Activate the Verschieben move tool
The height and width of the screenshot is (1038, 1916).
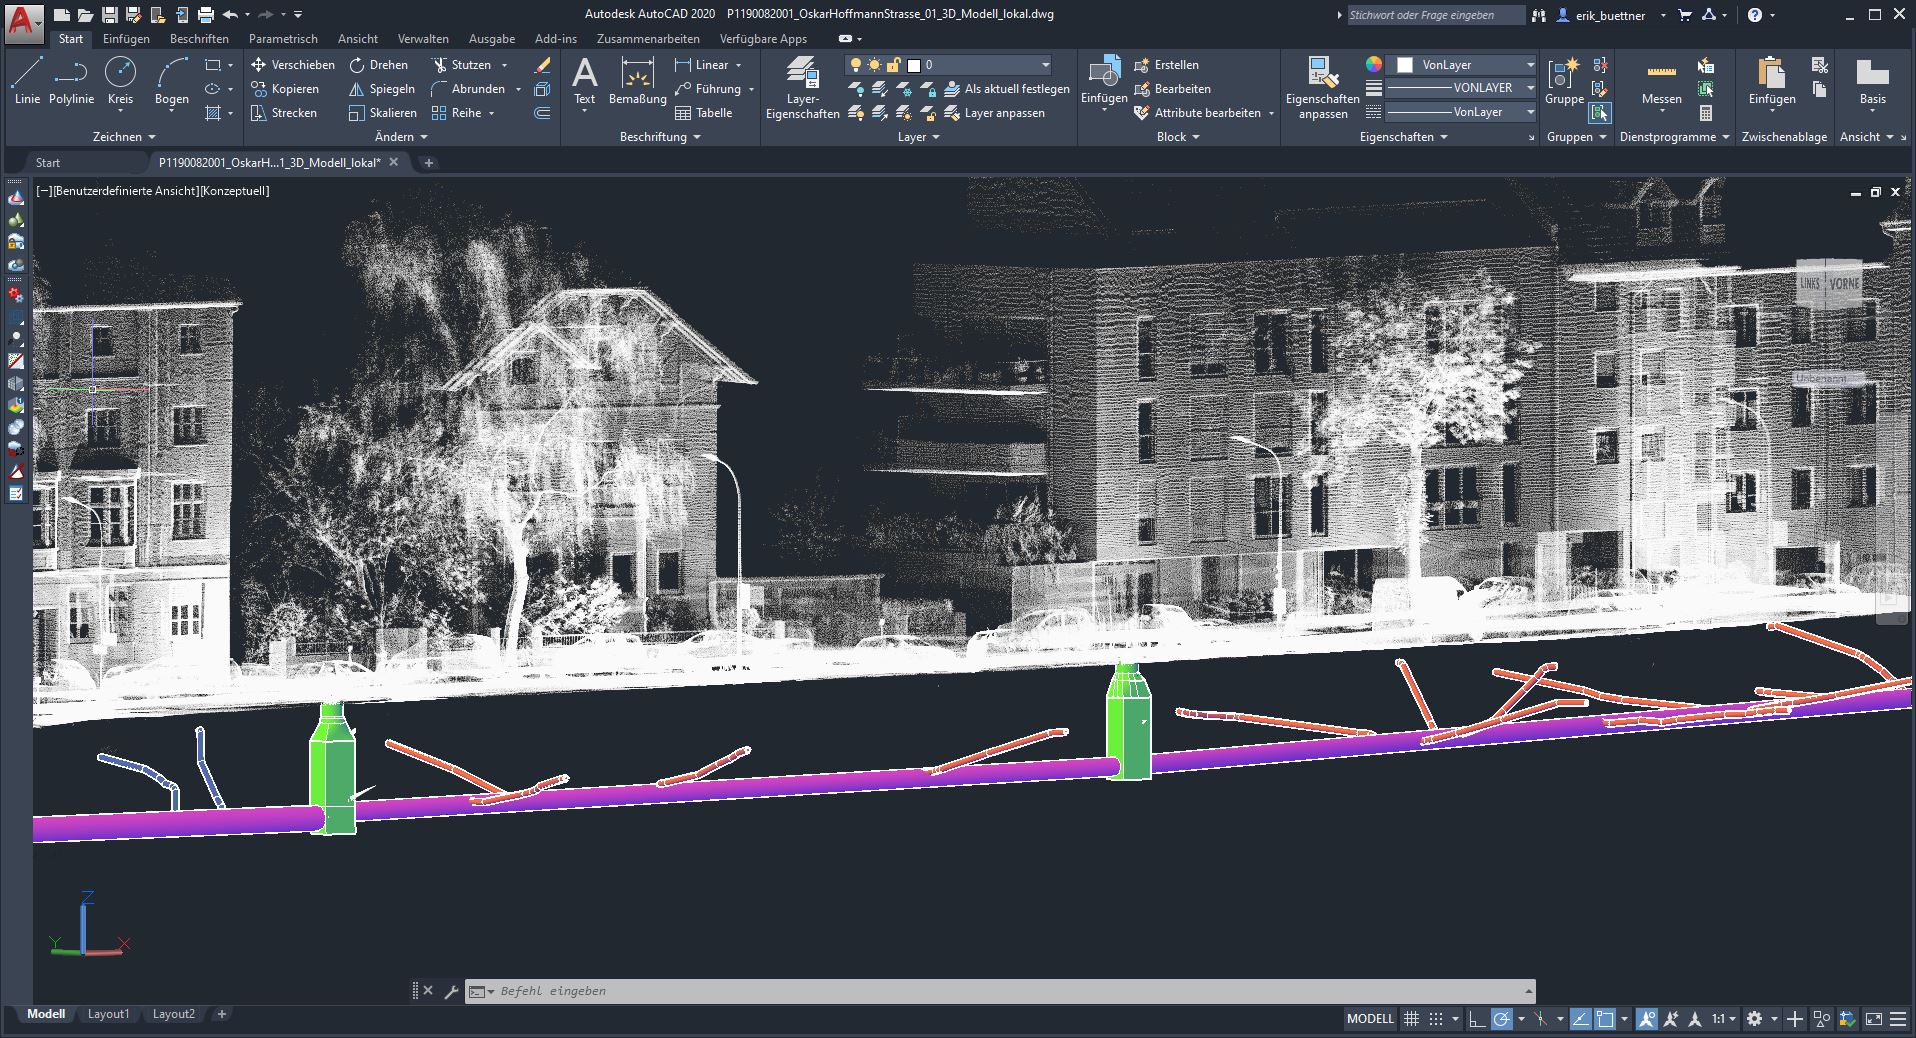coord(292,65)
